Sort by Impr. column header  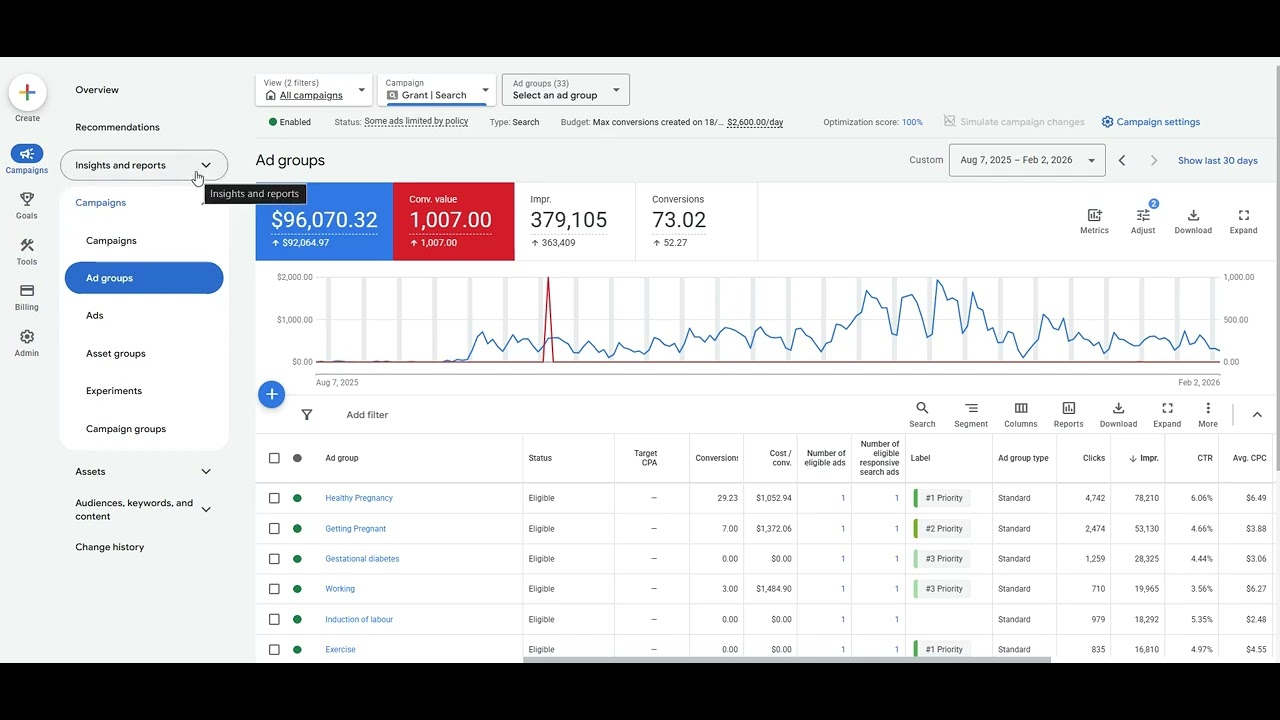point(1144,458)
